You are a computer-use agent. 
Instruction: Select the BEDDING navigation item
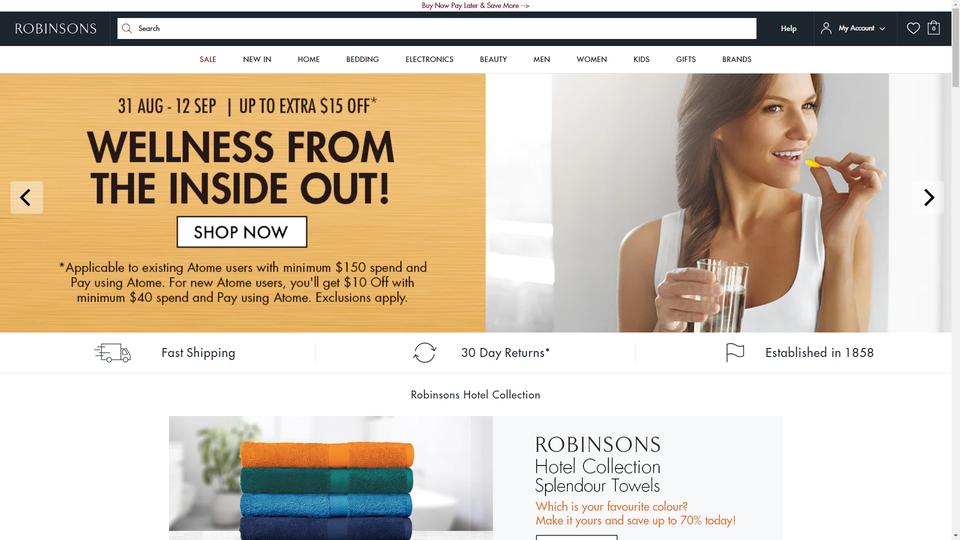click(362, 59)
